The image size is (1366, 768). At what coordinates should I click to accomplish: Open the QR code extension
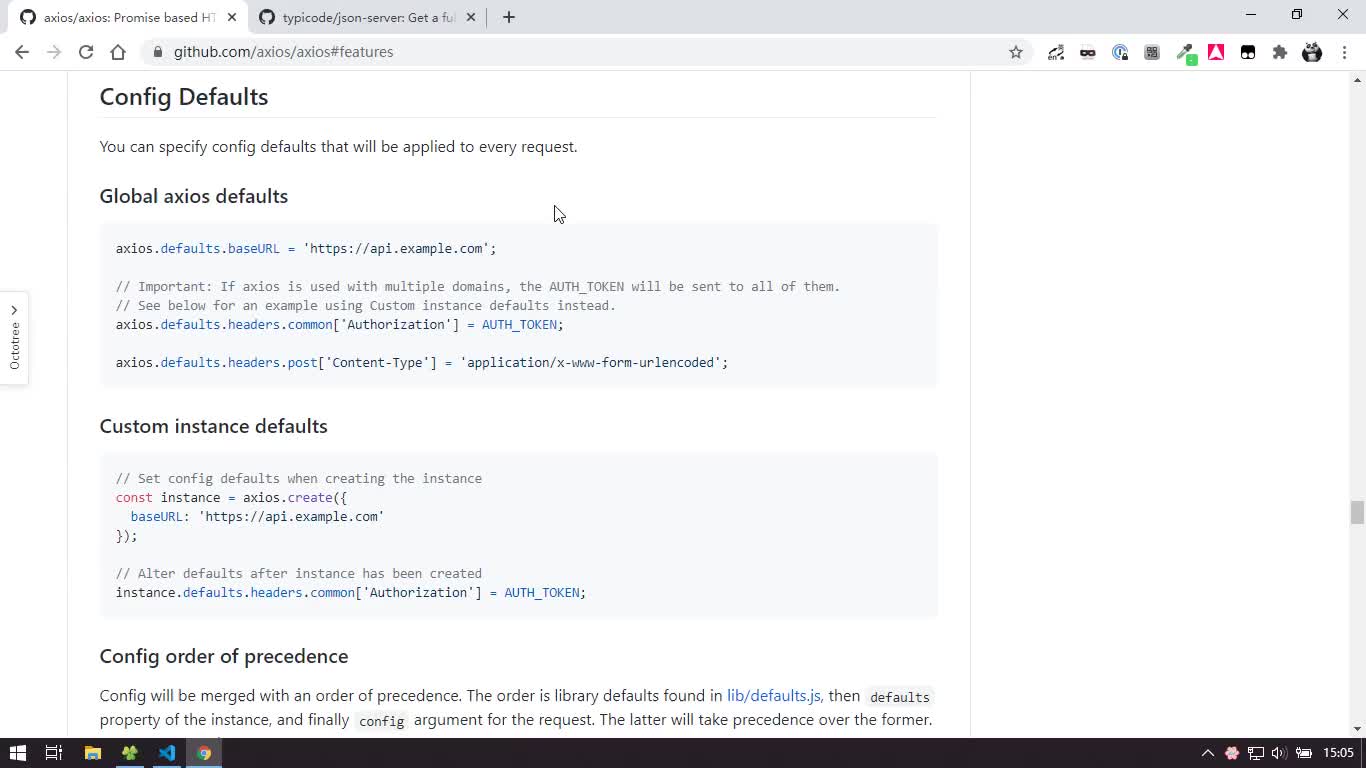(1152, 52)
